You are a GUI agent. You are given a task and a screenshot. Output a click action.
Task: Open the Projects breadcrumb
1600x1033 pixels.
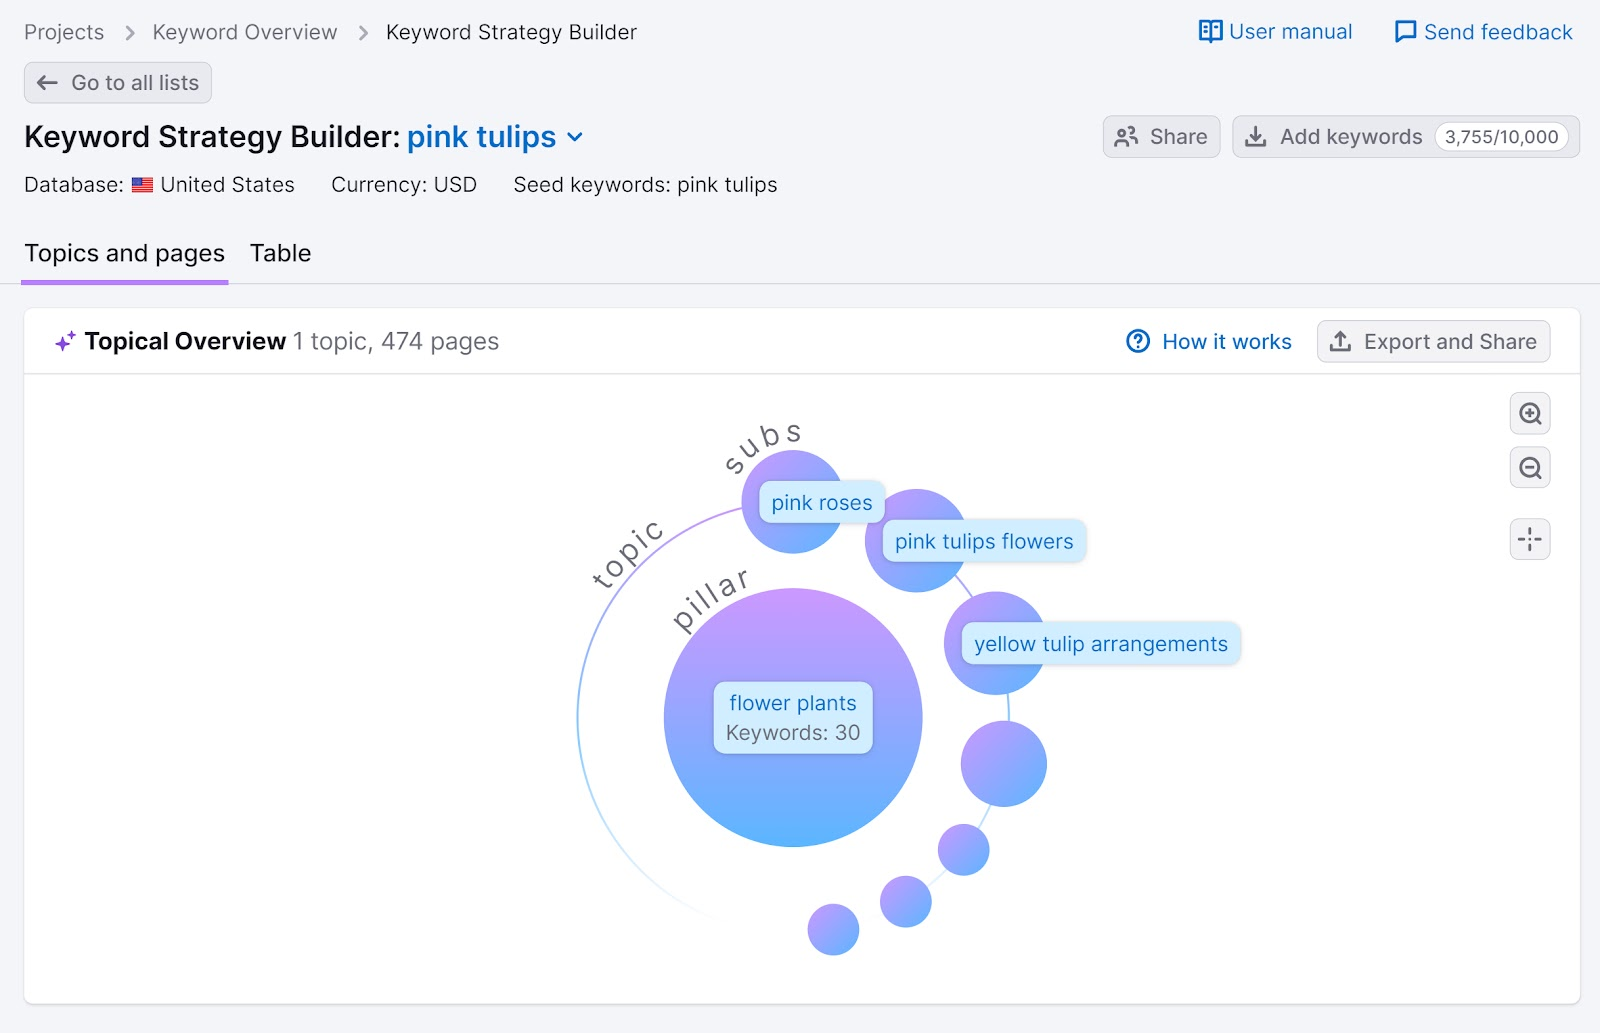click(64, 32)
